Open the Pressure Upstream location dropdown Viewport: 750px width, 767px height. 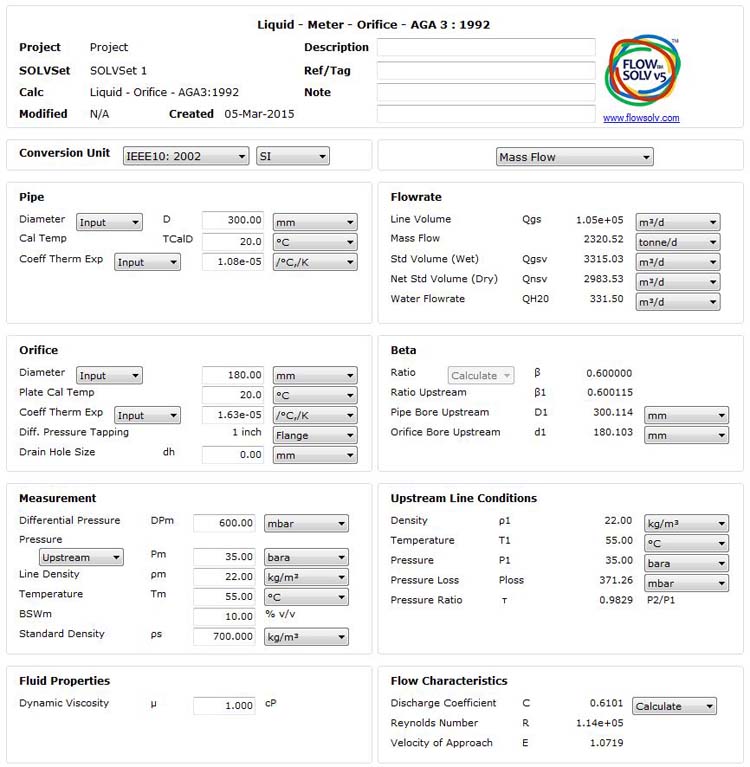click(x=81, y=557)
